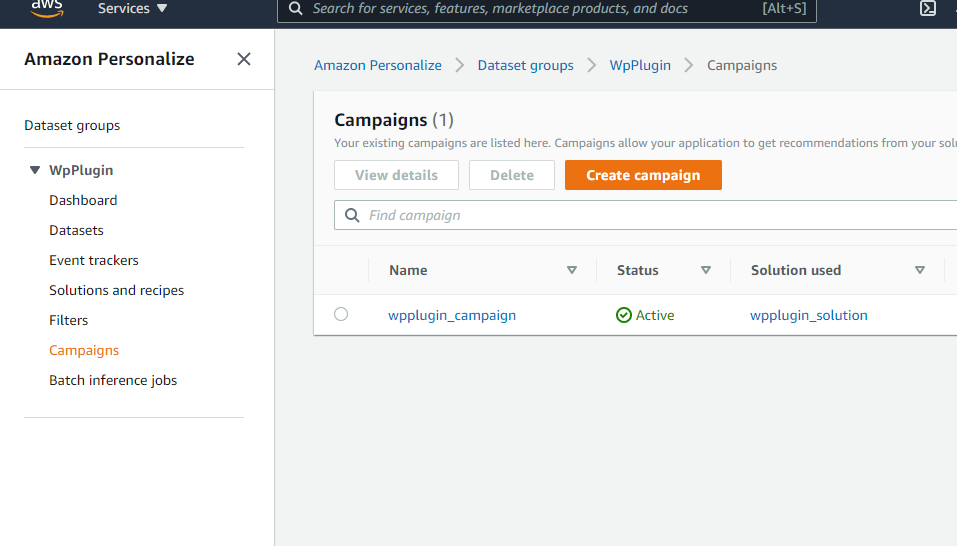The height and width of the screenshot is (546, 957).
Task: Open the Services dropdown menu
Action: coord(132,9)
